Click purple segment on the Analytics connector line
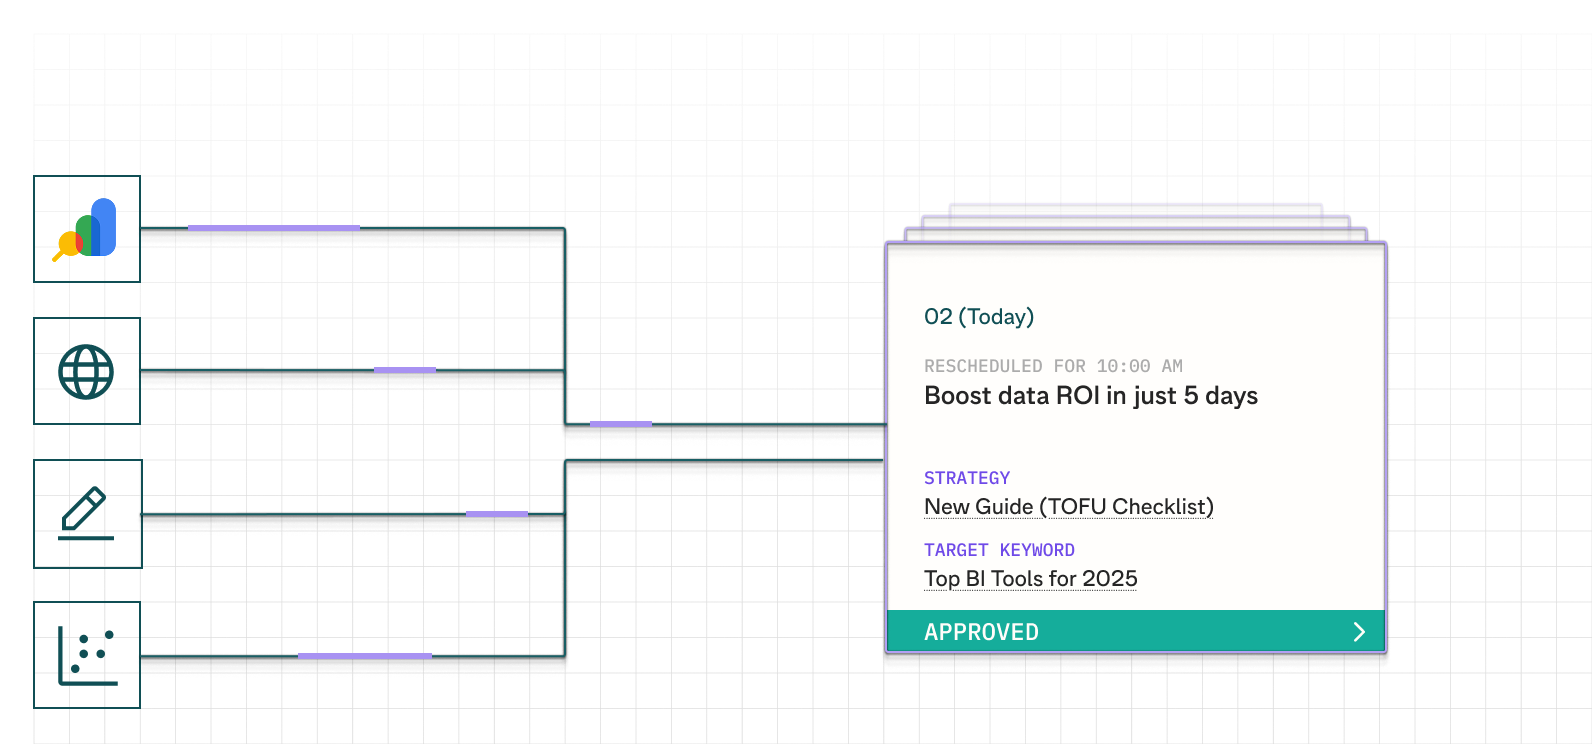 273,228
